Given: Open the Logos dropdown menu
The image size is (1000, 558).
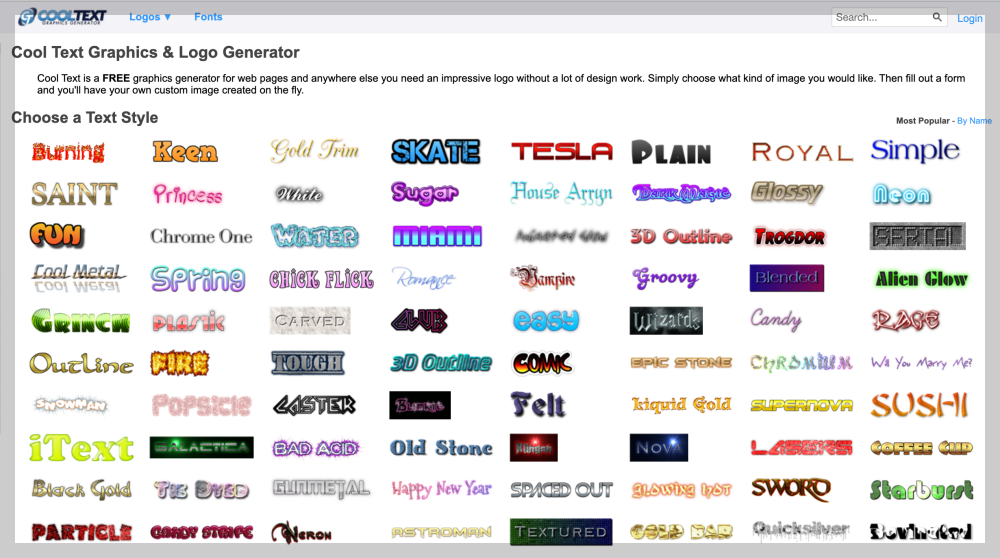Looking at the screenshot, I should [150, 17].
